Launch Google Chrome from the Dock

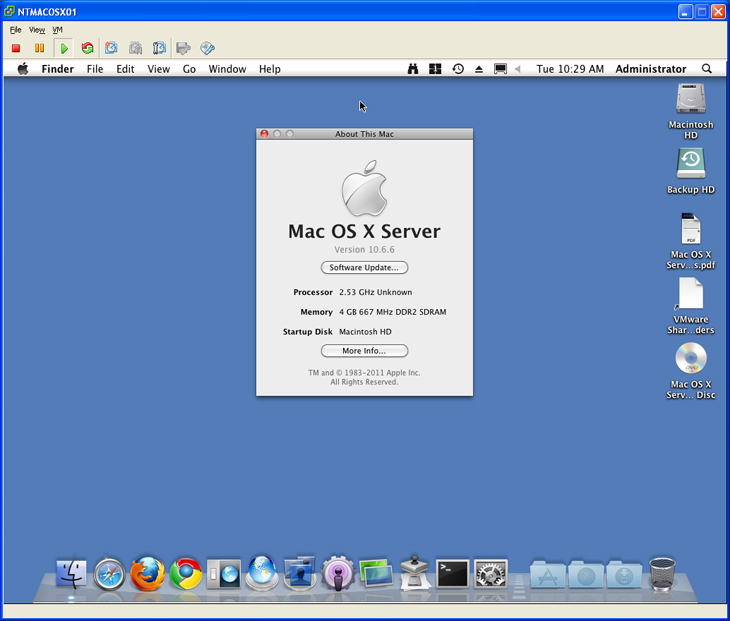(186, 574)
